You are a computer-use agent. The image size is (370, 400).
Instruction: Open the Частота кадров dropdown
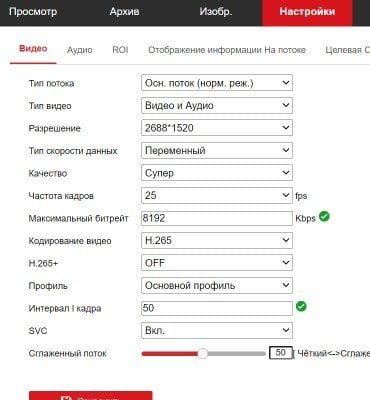coord(217,195)
